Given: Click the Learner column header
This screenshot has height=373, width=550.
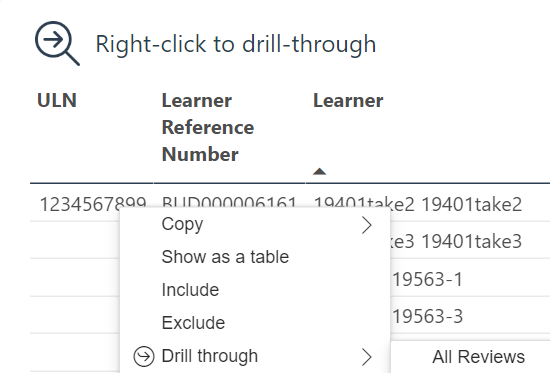Looking at the screenshot, I should pos(348,101).
